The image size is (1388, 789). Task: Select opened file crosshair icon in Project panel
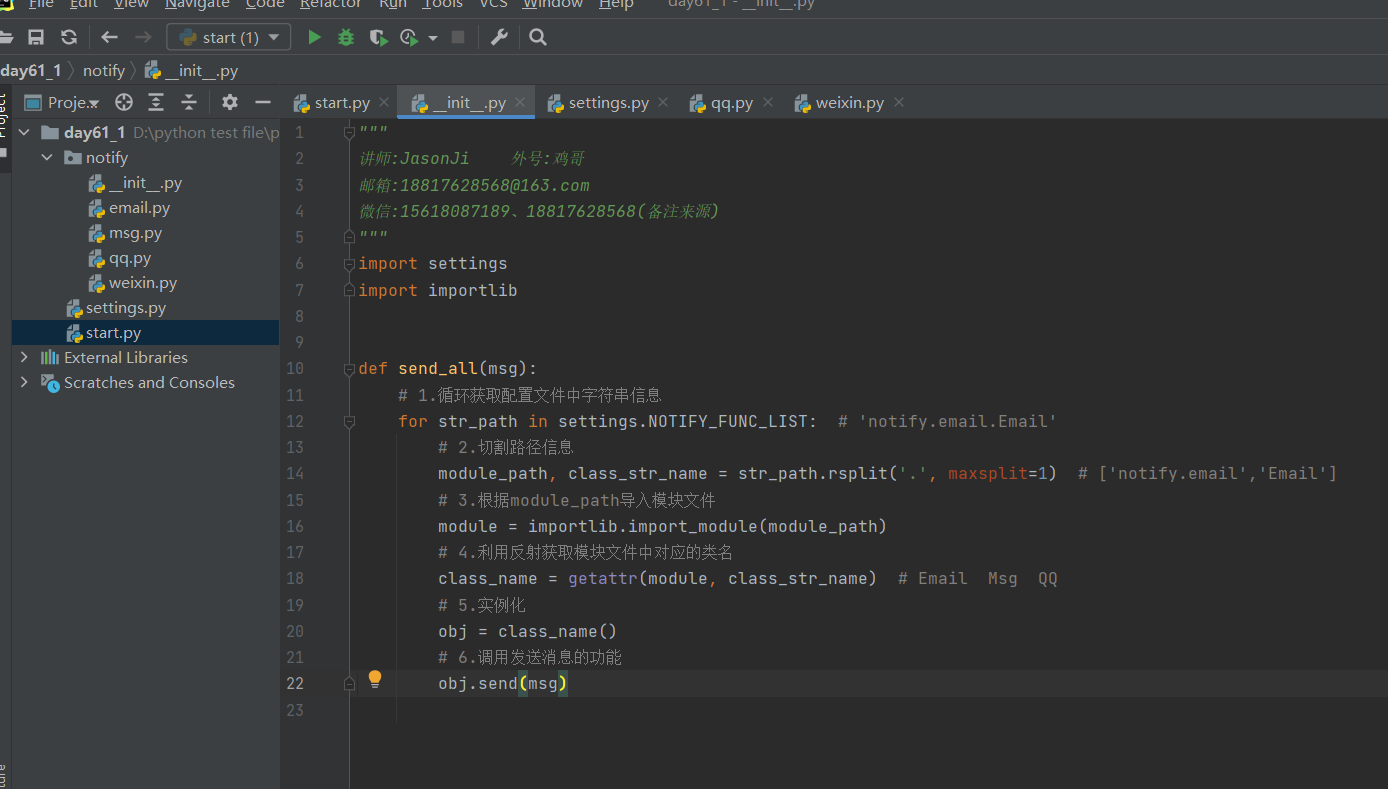(x=124, y=102)
